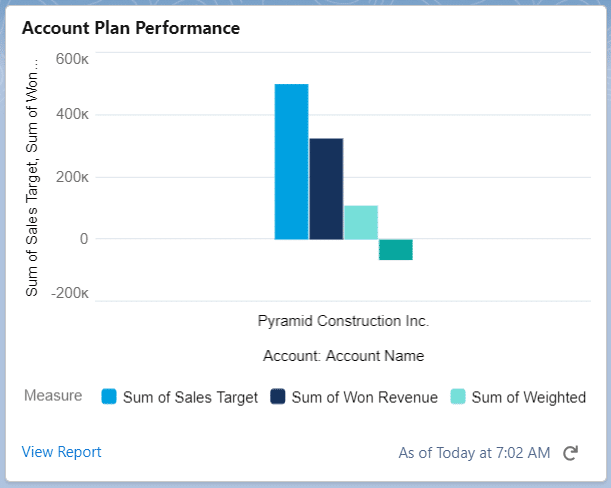Click the Account: Account Name axis title
Screen dimensions: 611x488
343,355
